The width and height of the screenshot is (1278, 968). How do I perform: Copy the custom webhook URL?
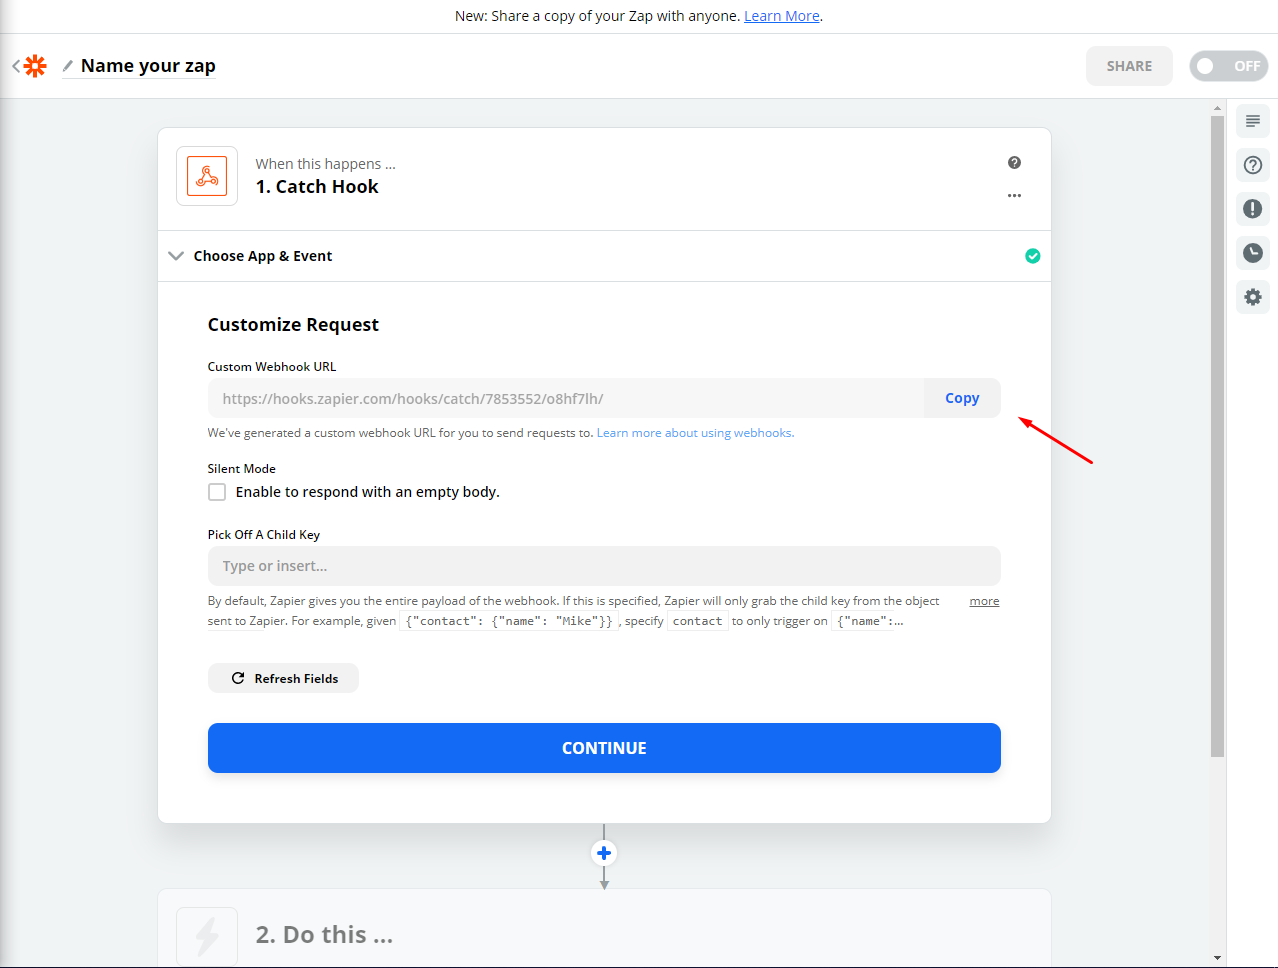pos(962,398)
